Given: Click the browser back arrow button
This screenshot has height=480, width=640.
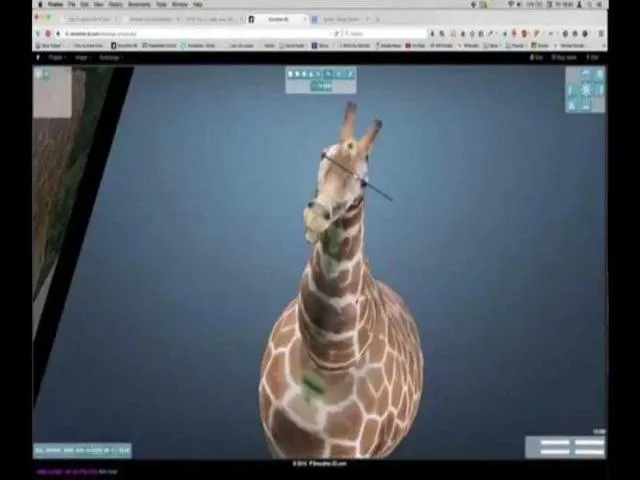Looking at the screenshot, I should point(39,33).
